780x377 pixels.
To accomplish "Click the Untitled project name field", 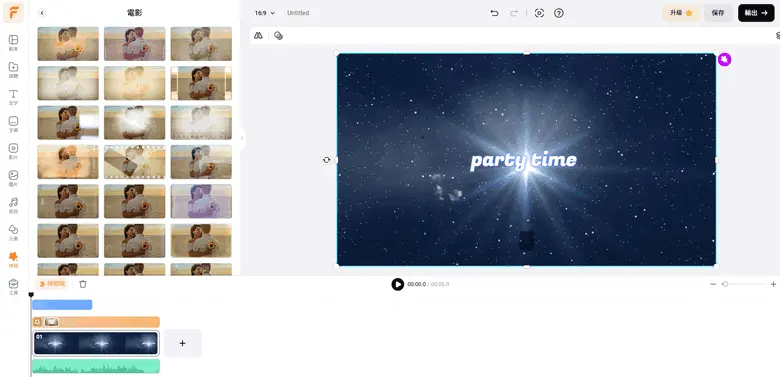I will [x=298, y=13].
